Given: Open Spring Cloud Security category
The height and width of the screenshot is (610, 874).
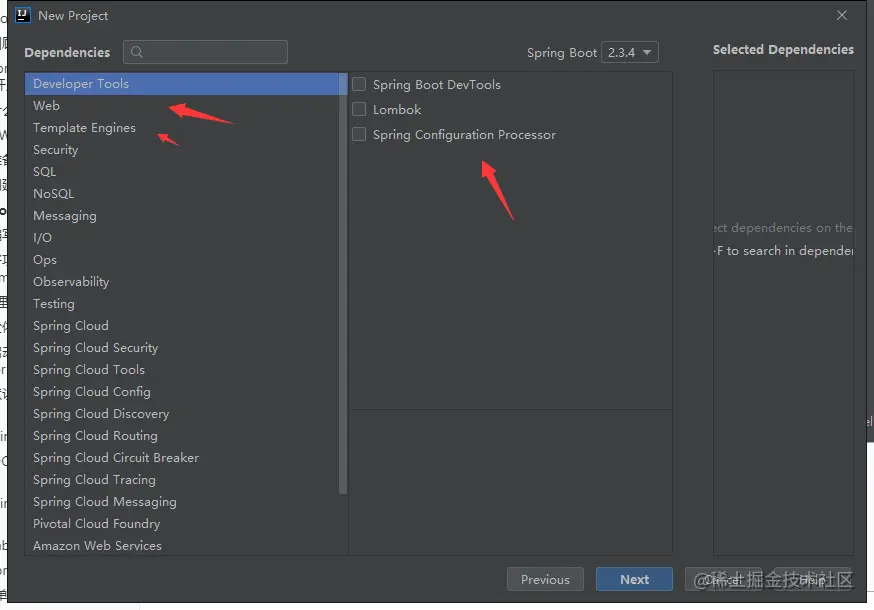Looking at the screenshot, I should click(x=182, y=348).
